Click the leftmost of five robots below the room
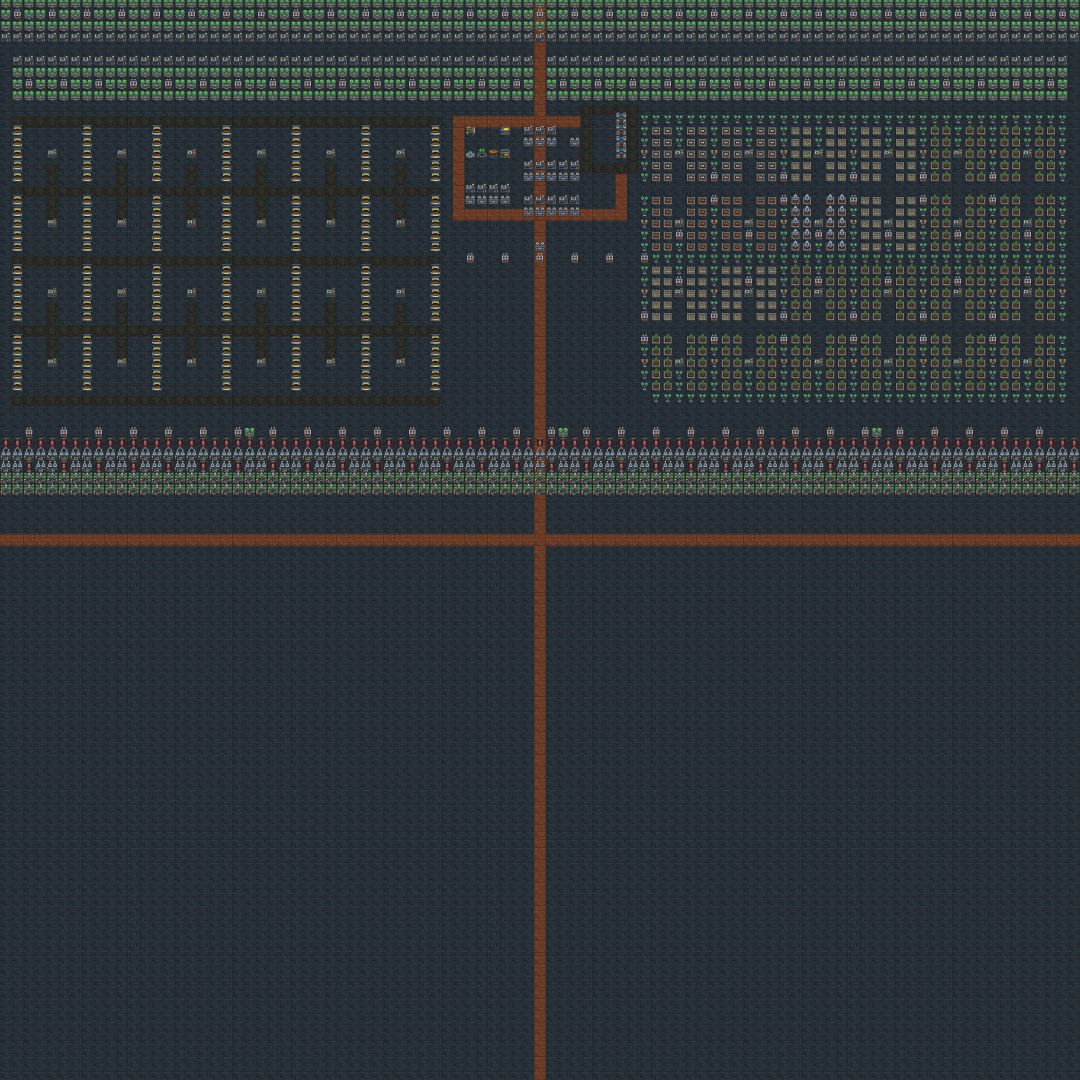This screenshot has height=1080, width=1080. pyautogui.click(x=470, y=258)
